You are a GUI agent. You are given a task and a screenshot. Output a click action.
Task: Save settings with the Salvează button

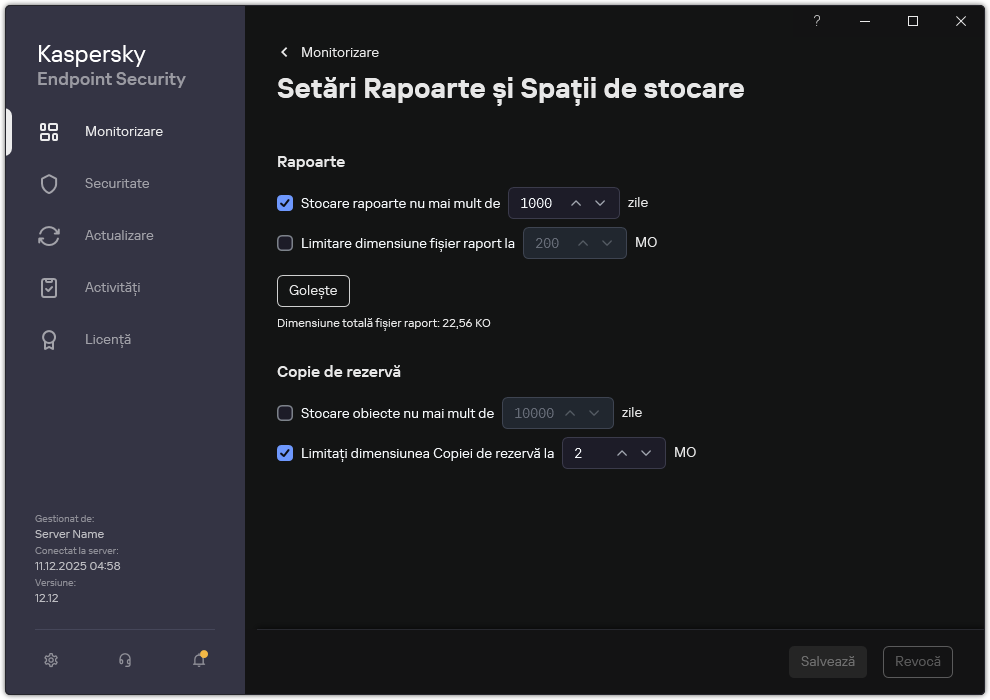(828, 661)
